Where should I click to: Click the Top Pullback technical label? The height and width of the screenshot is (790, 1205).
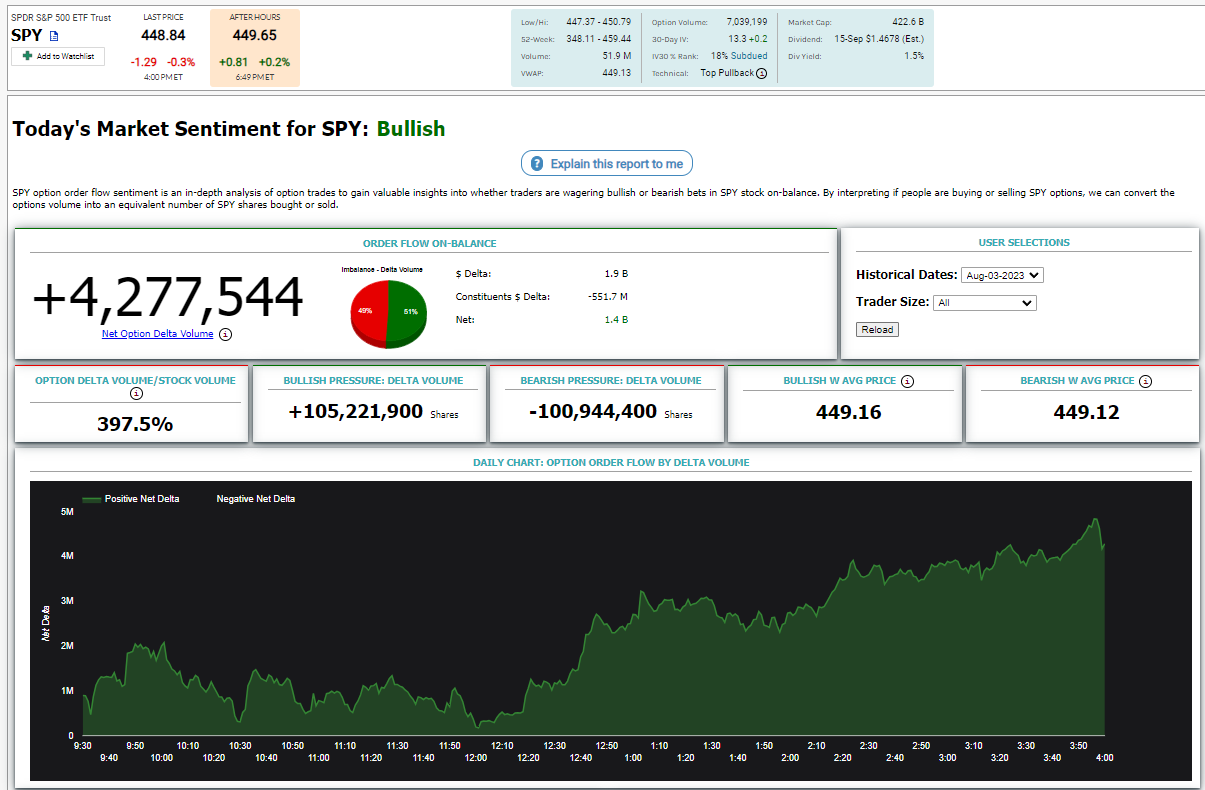727,73
